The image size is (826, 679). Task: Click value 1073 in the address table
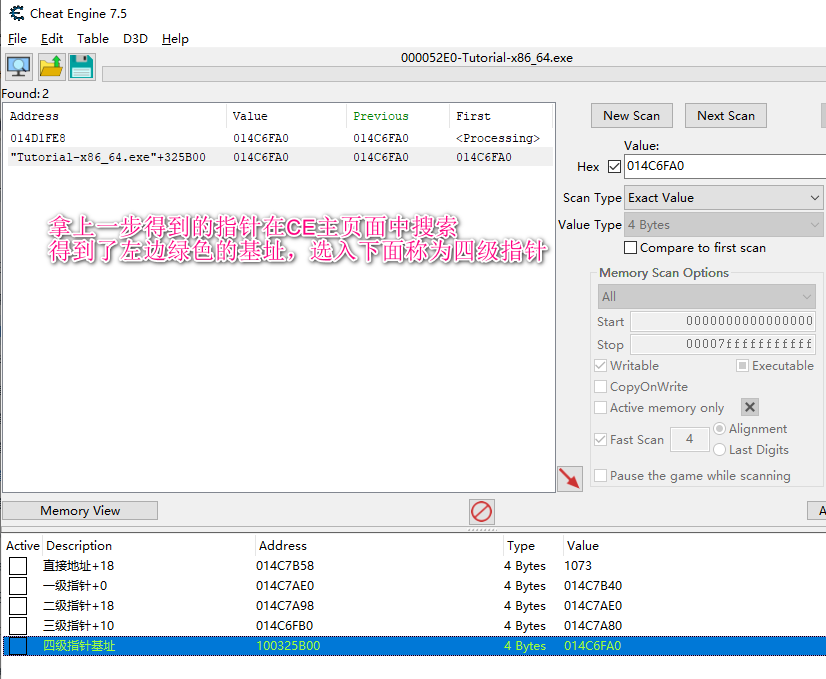pyautogui.click(x=578, y=566)
